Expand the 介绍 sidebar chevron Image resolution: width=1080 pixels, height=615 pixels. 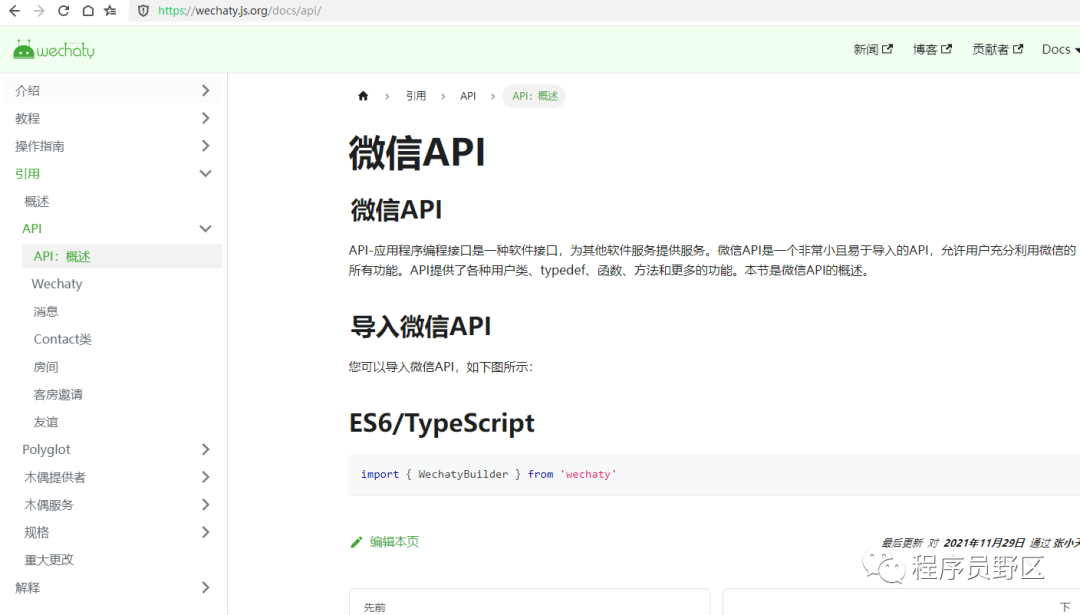click(x=205, y=90)
